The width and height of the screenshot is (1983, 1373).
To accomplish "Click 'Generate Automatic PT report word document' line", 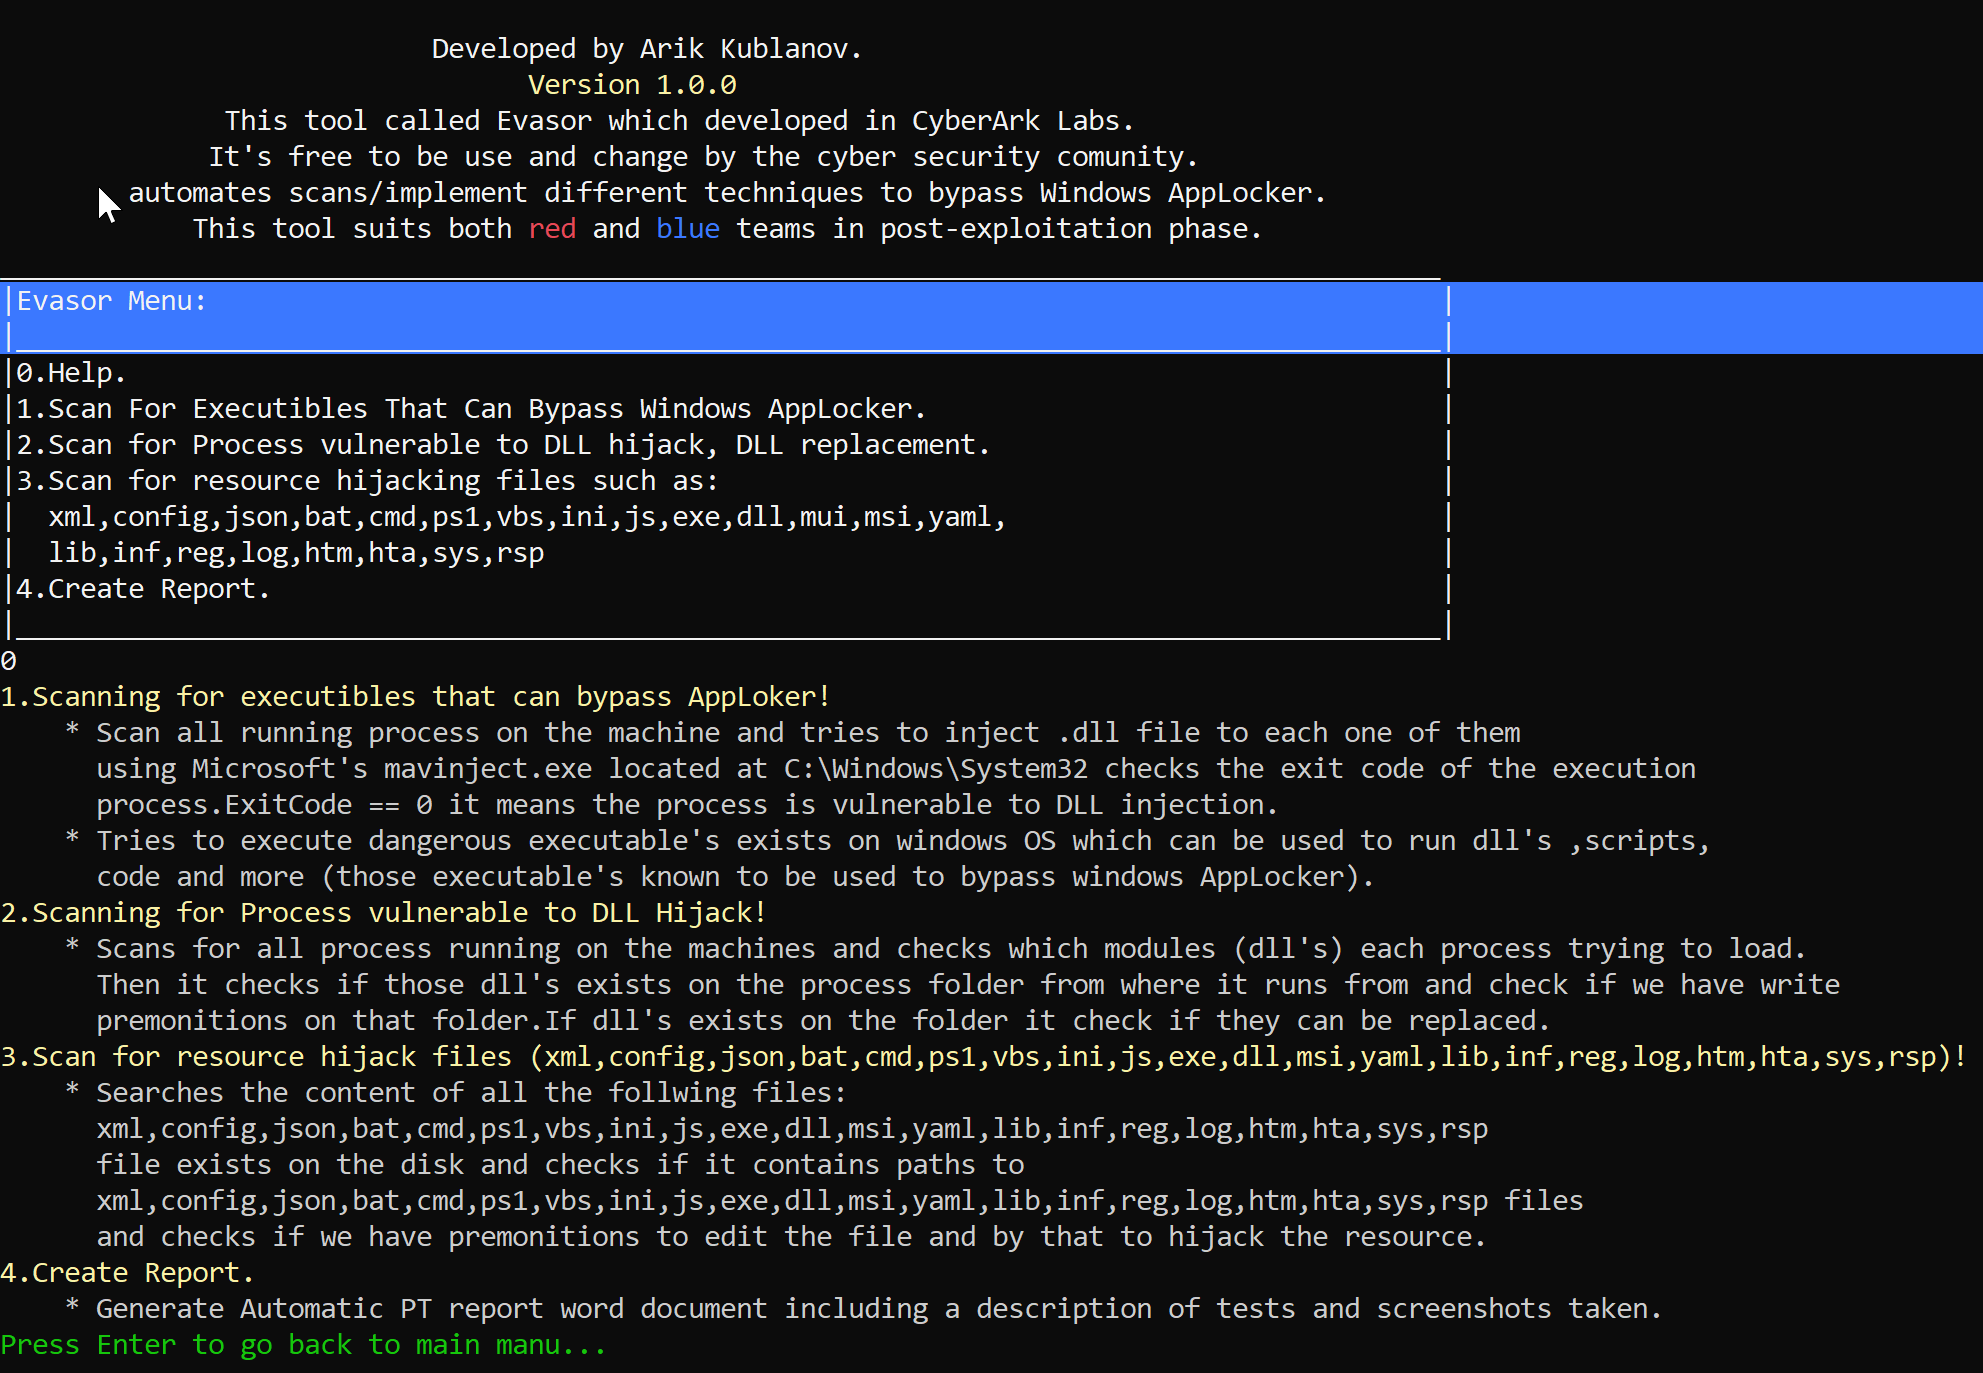I will pyautogui.click(x=879, y=1309).
